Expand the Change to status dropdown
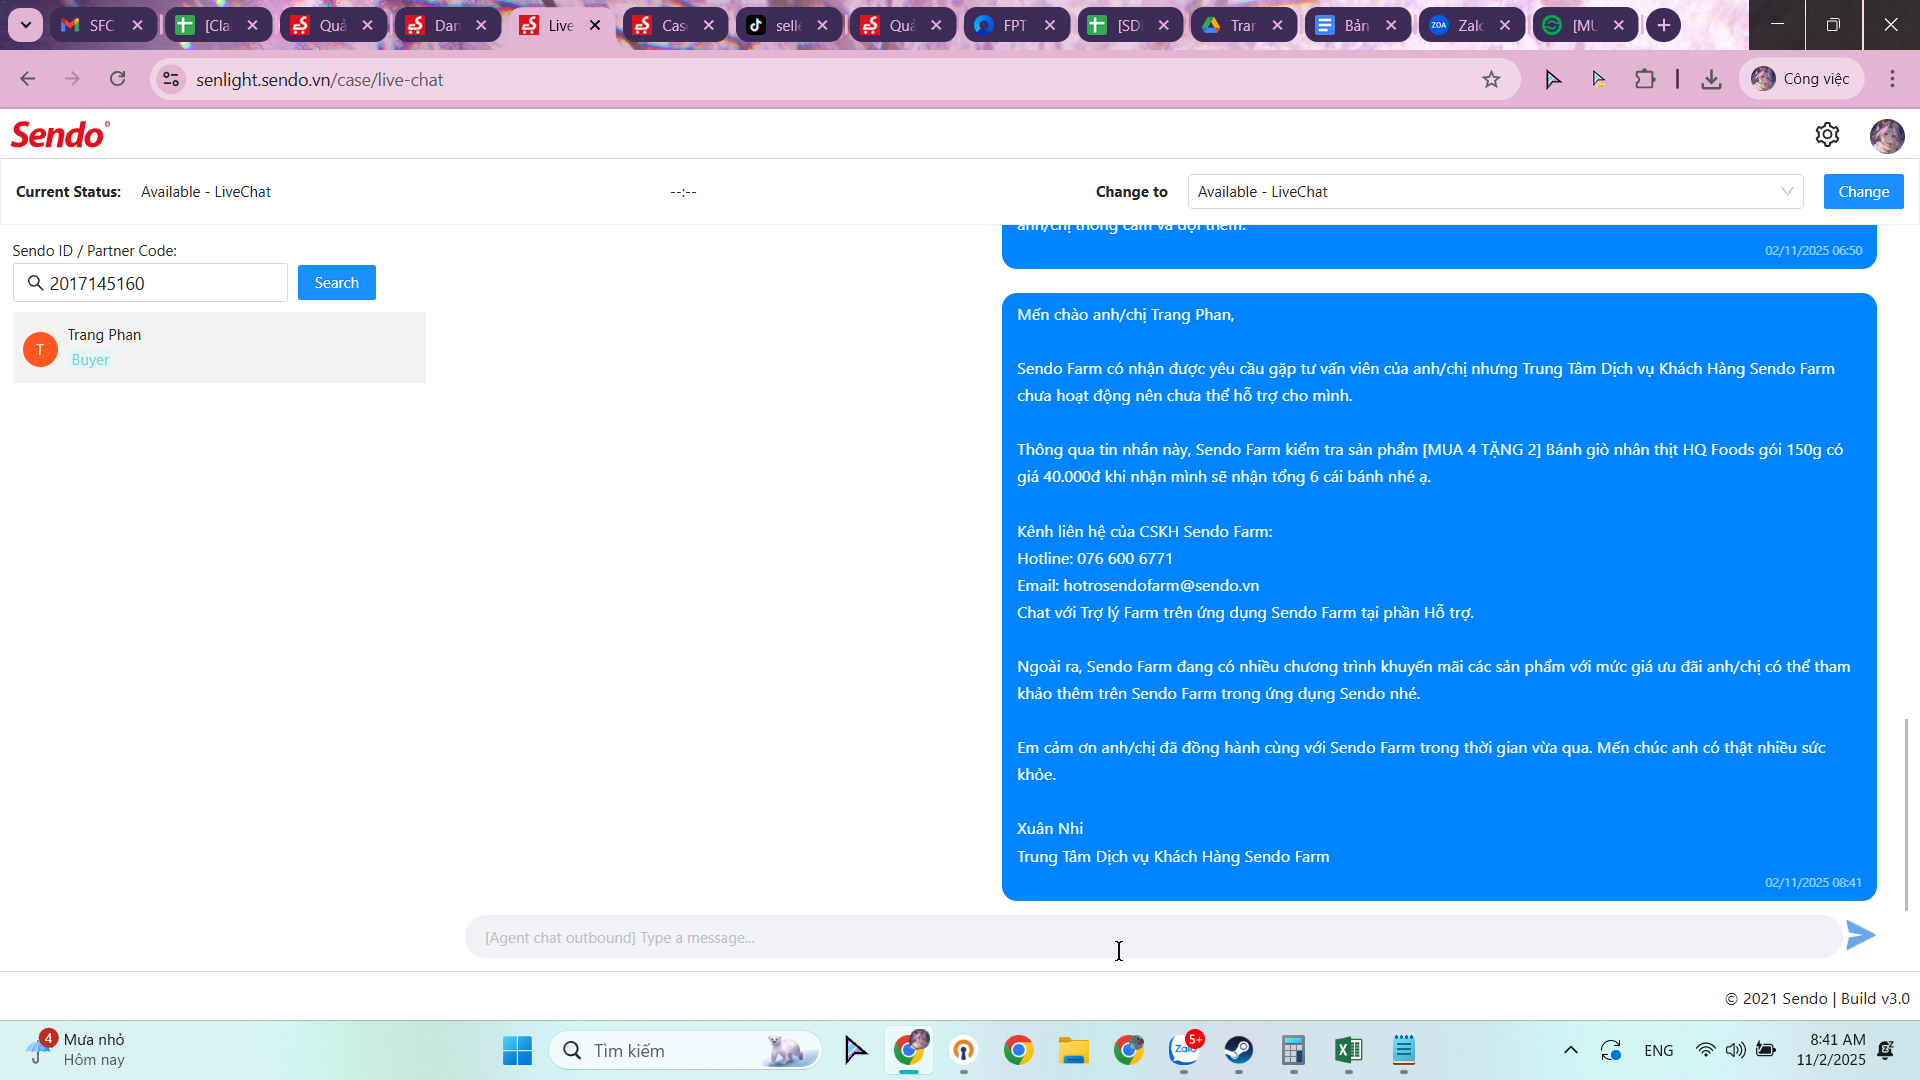1920x1080 pixels. click(x=1495, y=192)
